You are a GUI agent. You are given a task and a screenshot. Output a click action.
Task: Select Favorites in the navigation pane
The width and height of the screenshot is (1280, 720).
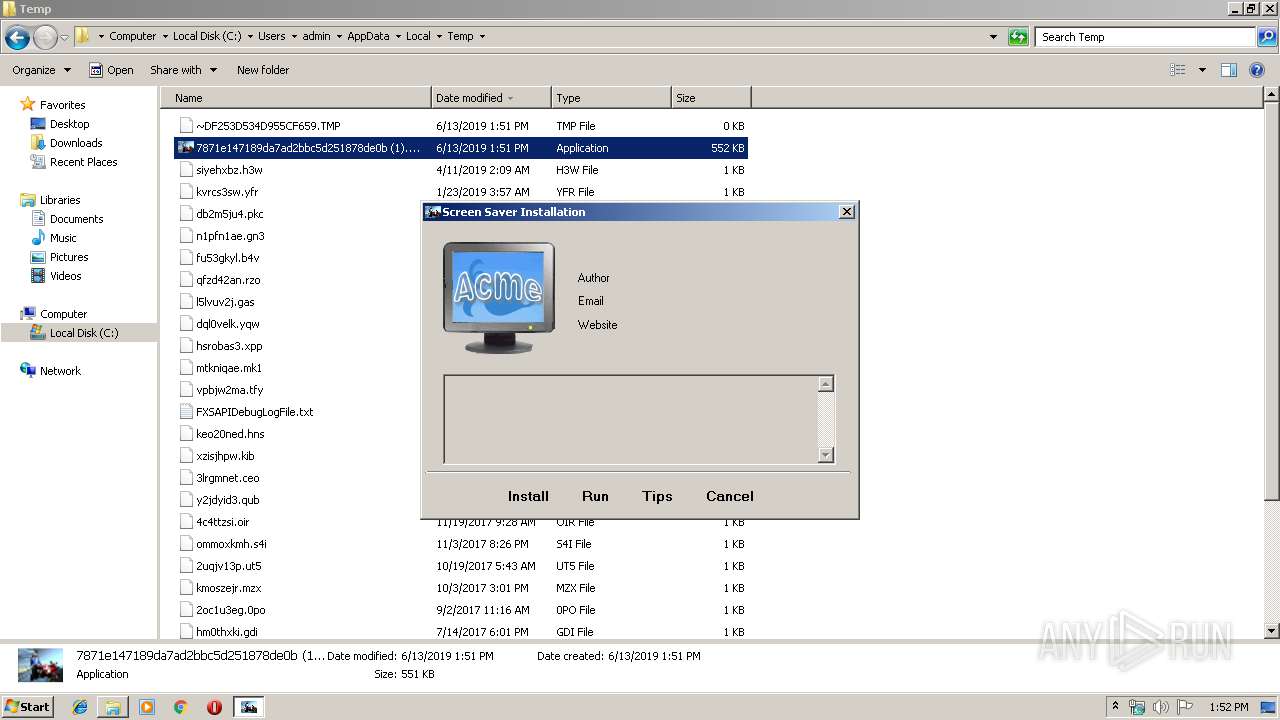click(x=62, y=105)
